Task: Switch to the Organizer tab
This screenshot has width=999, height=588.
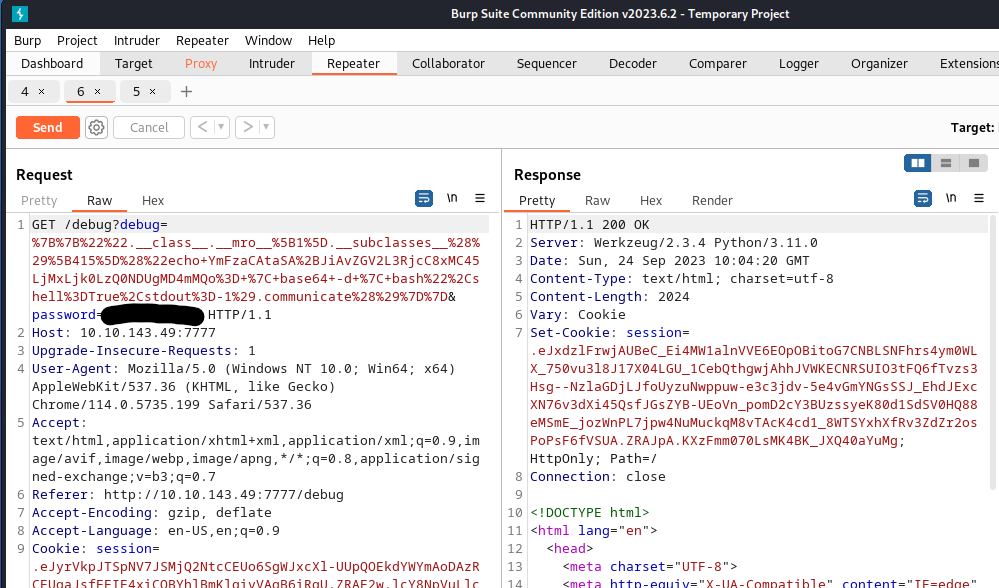Action: 879,64
